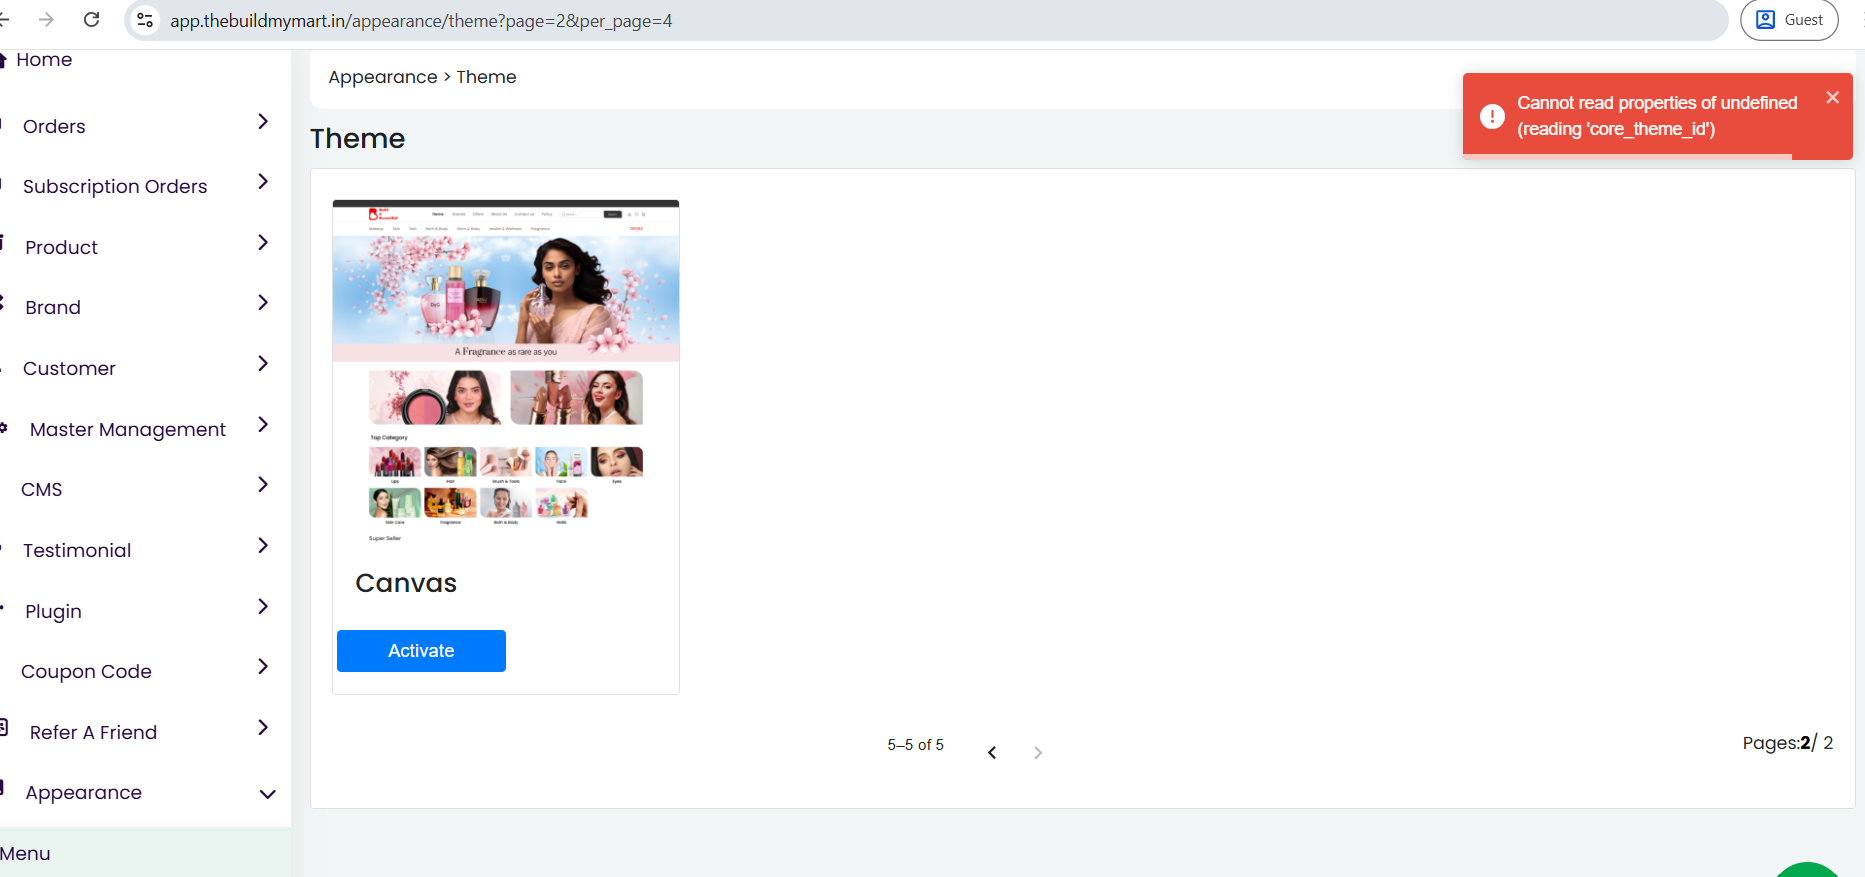Expand the Master Management chevron

[263, 425]
